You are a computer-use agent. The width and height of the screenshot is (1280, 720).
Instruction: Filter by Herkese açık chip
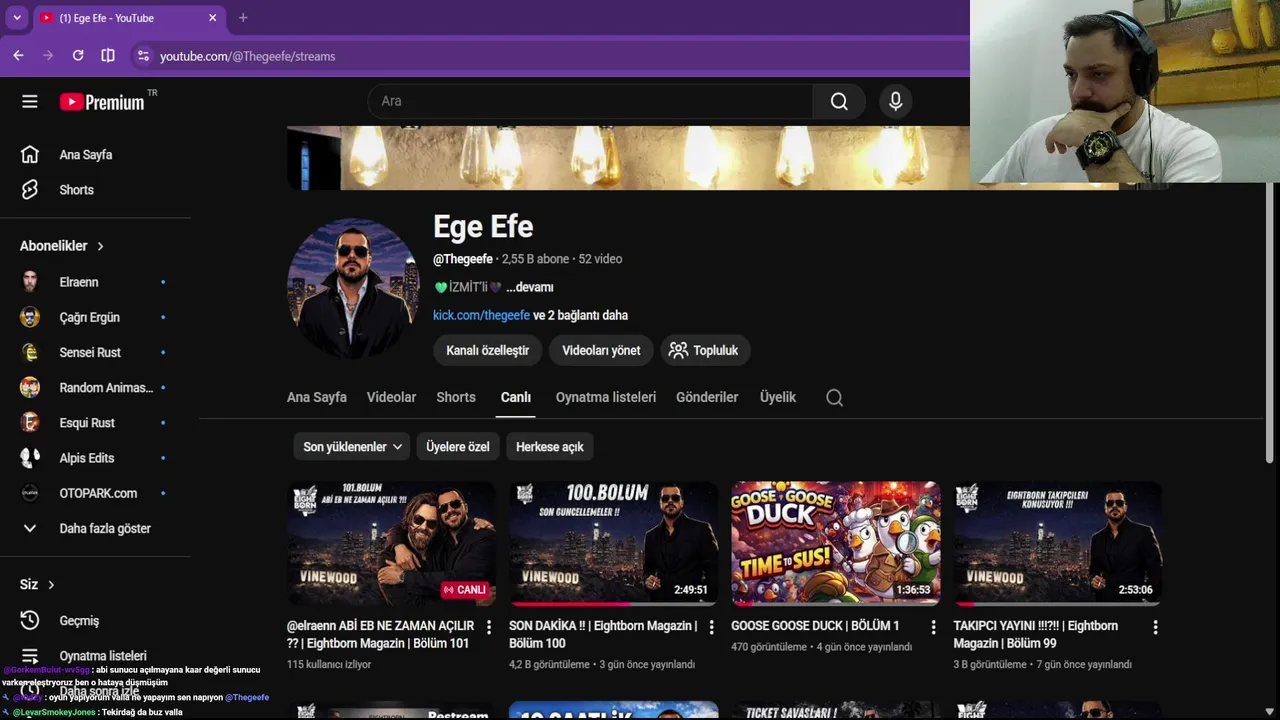point(549,447)
